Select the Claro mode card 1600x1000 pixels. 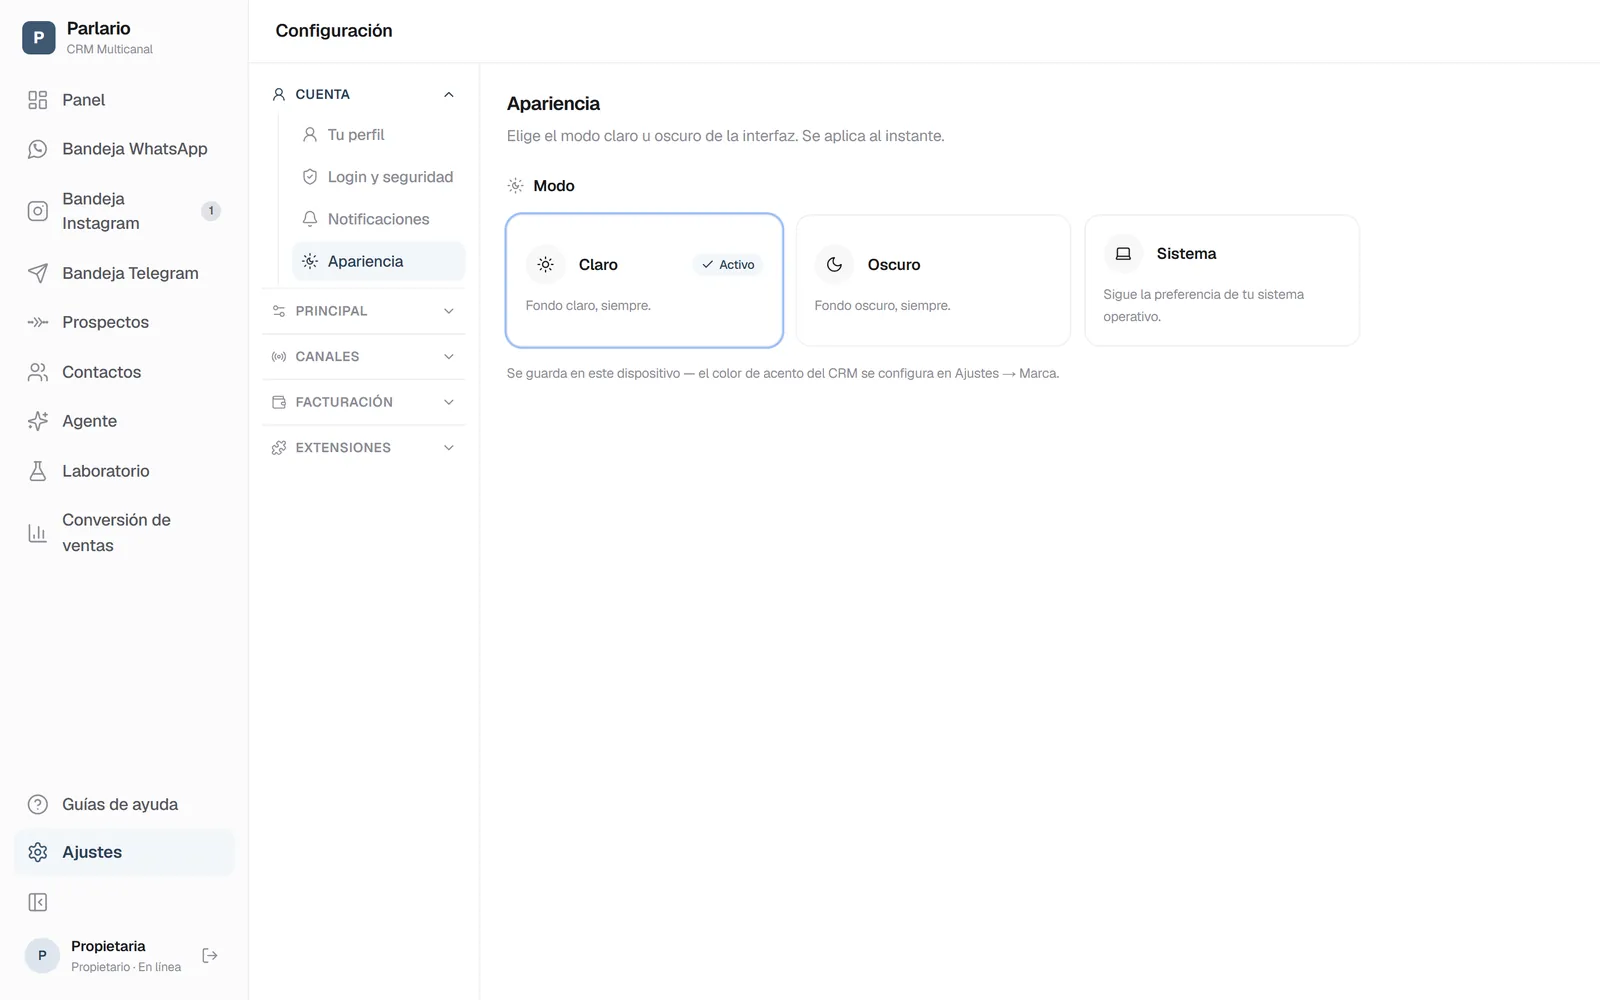(x=644, y=281)
